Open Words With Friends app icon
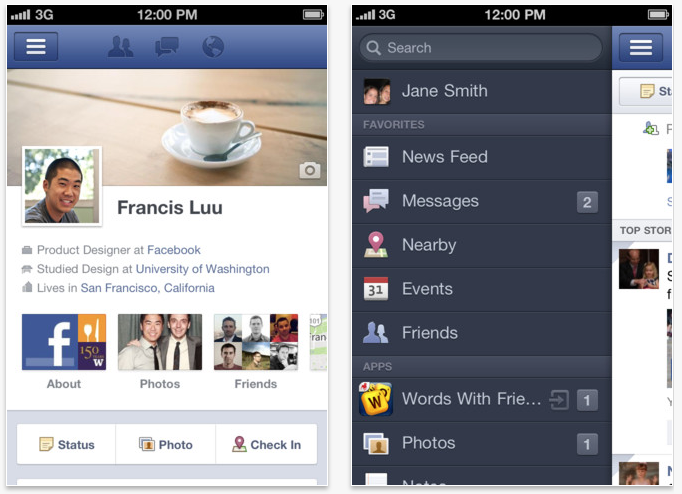Viewport: 682px width, 494px height. [x=376, y=399]
